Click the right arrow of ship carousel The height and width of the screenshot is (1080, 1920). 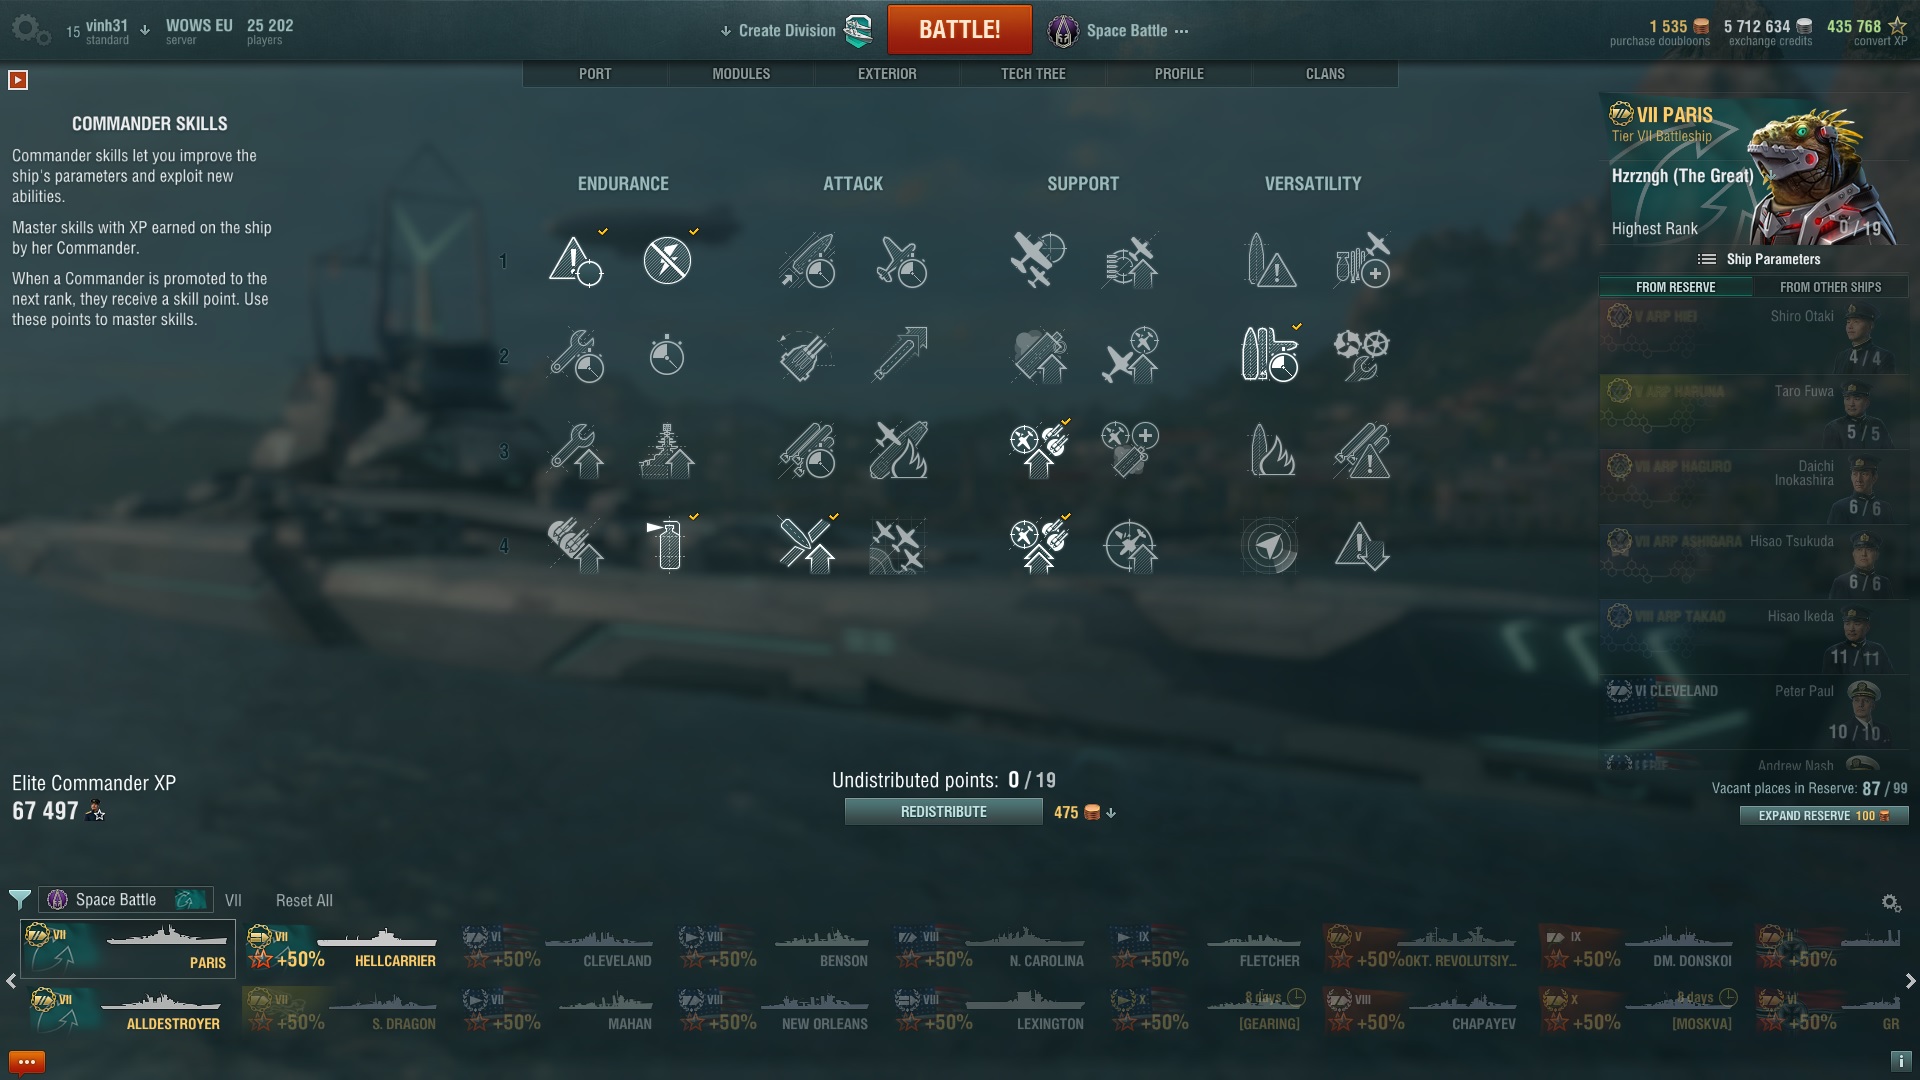pyautogui.click(x=1910, y=981)
